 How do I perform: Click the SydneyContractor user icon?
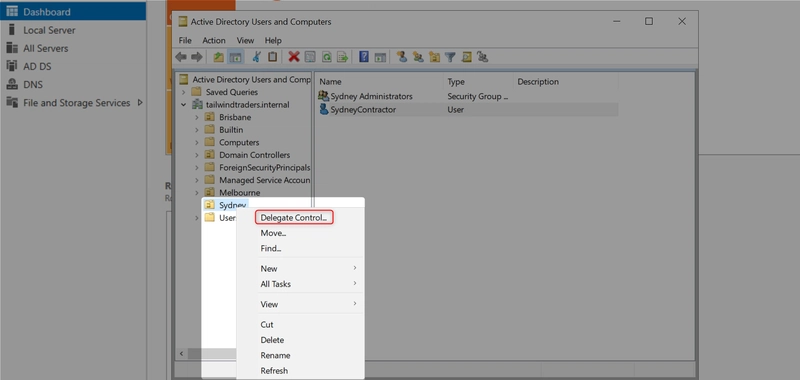323,109
